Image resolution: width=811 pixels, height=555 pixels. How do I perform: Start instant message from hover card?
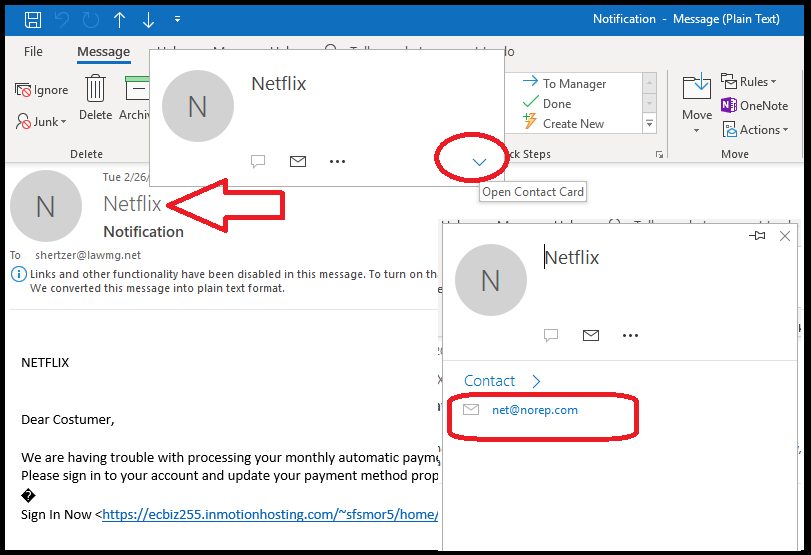point(258,161)
